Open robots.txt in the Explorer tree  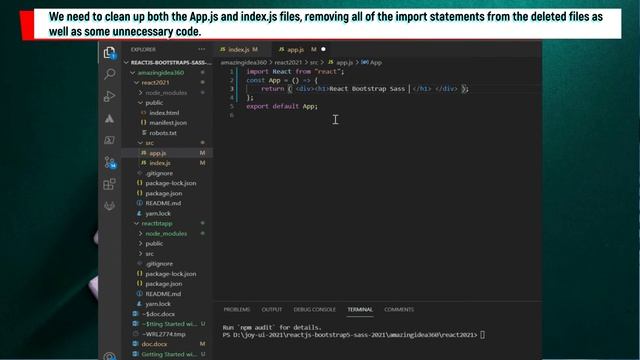(x=168, y=133)
